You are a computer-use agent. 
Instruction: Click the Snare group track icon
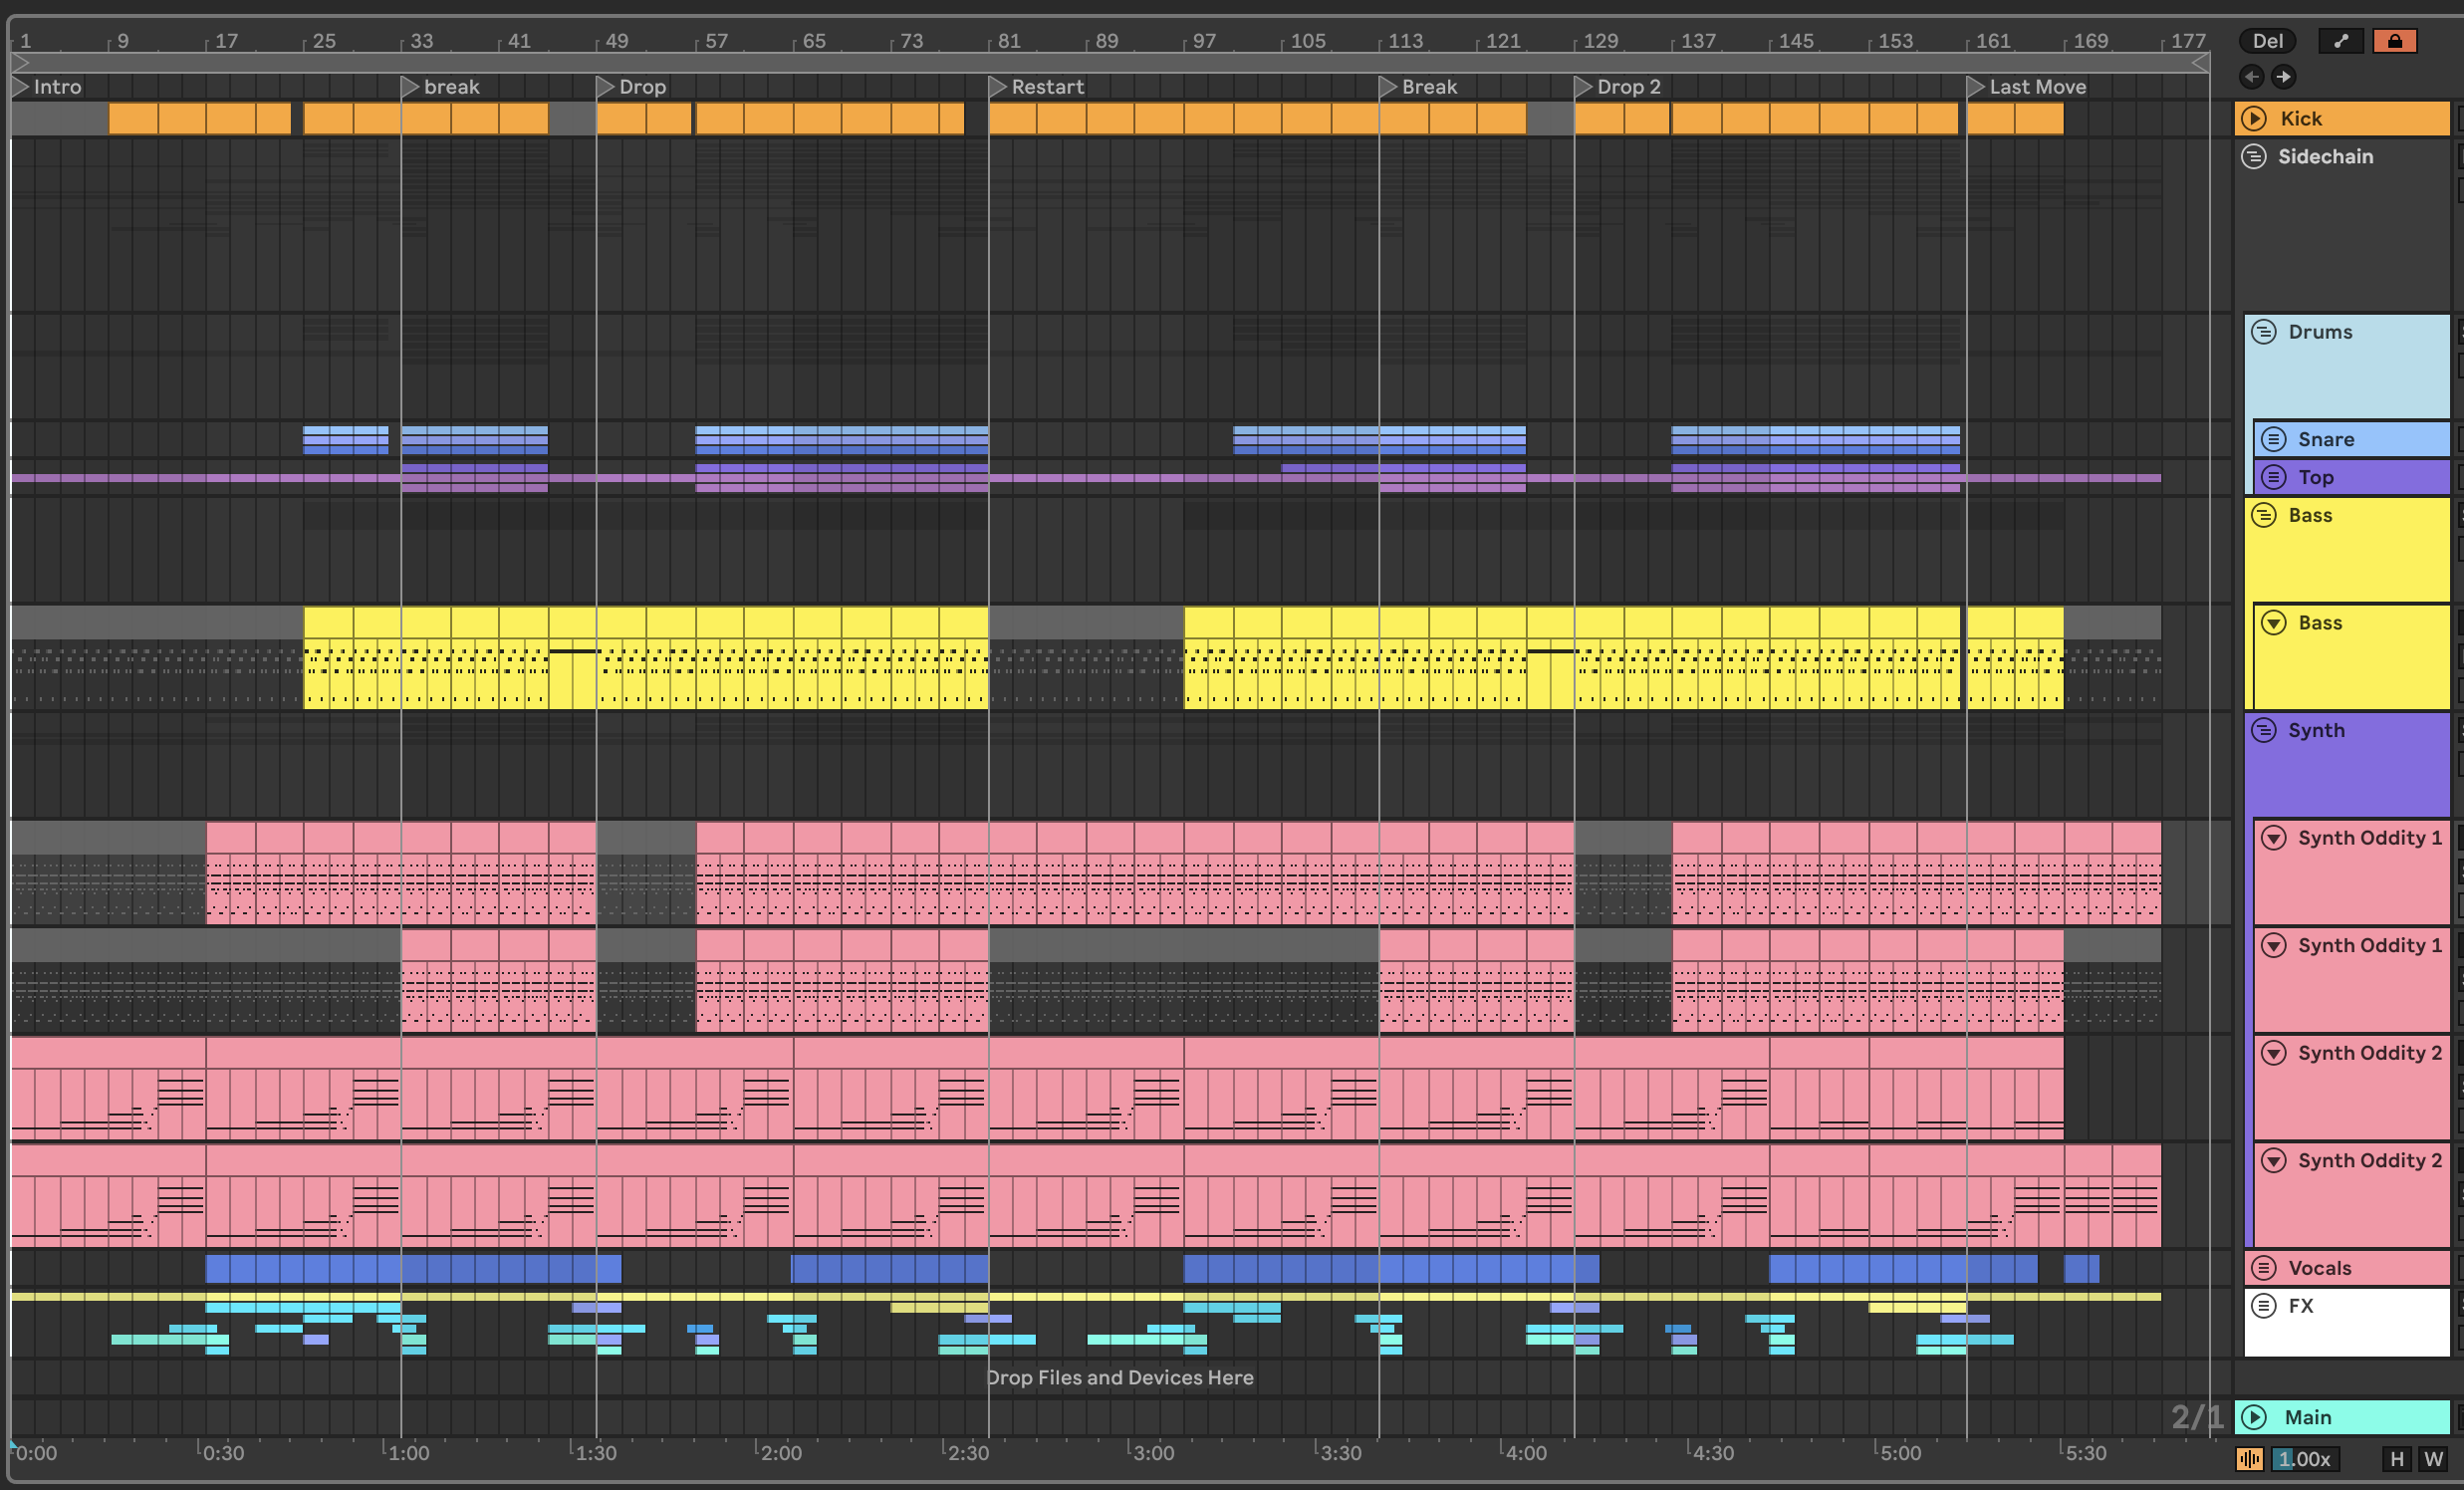pos(2274,439)
